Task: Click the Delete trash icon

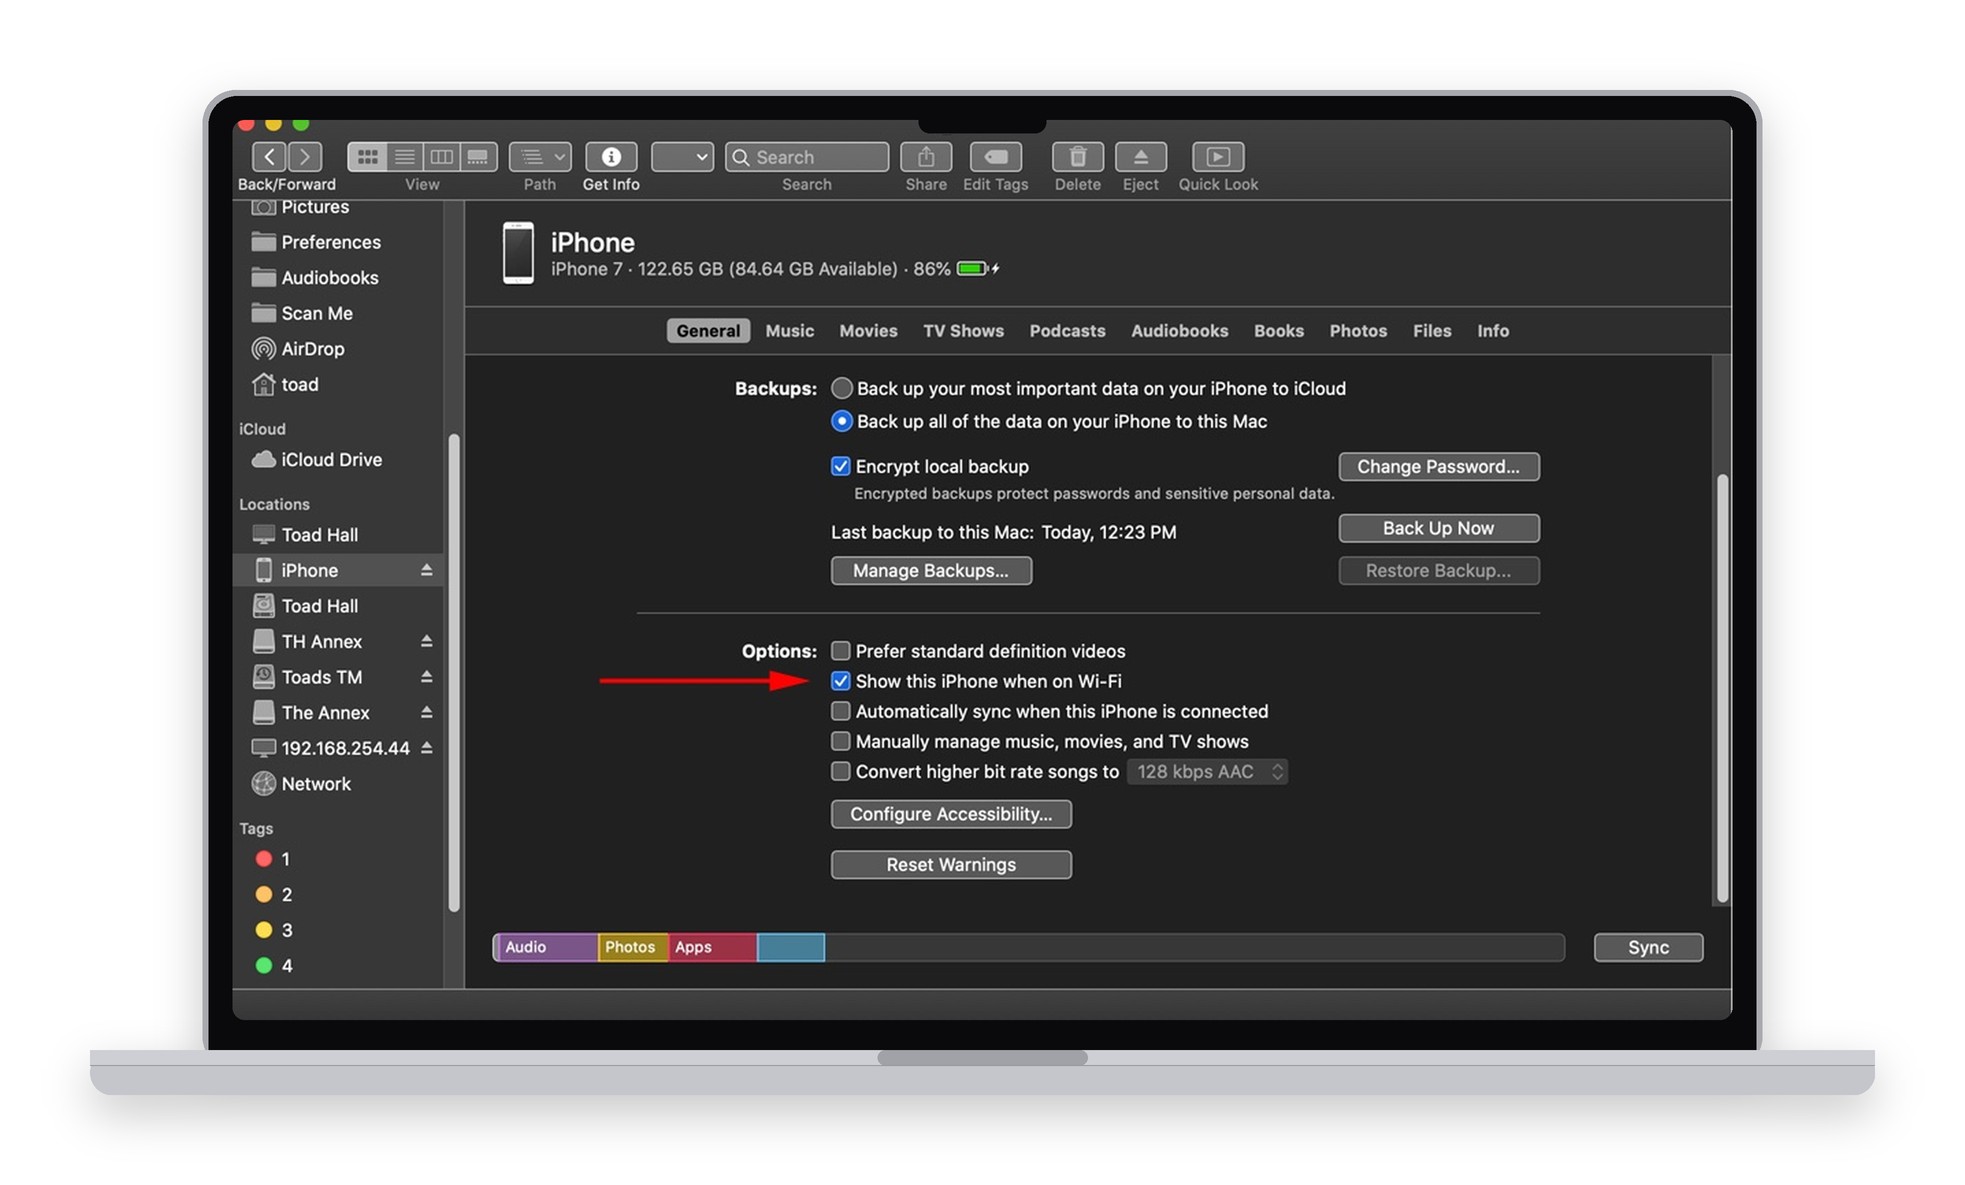Action: pos(1077,157)
